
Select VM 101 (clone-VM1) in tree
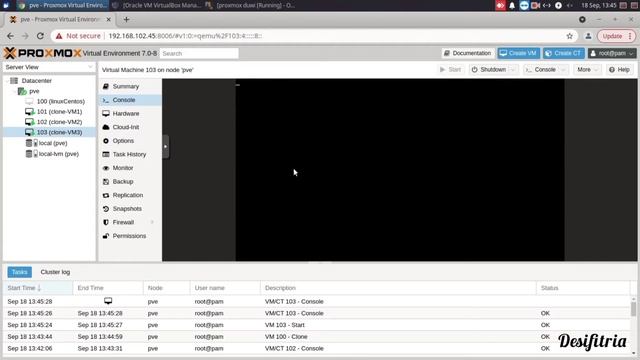(59, 111)
